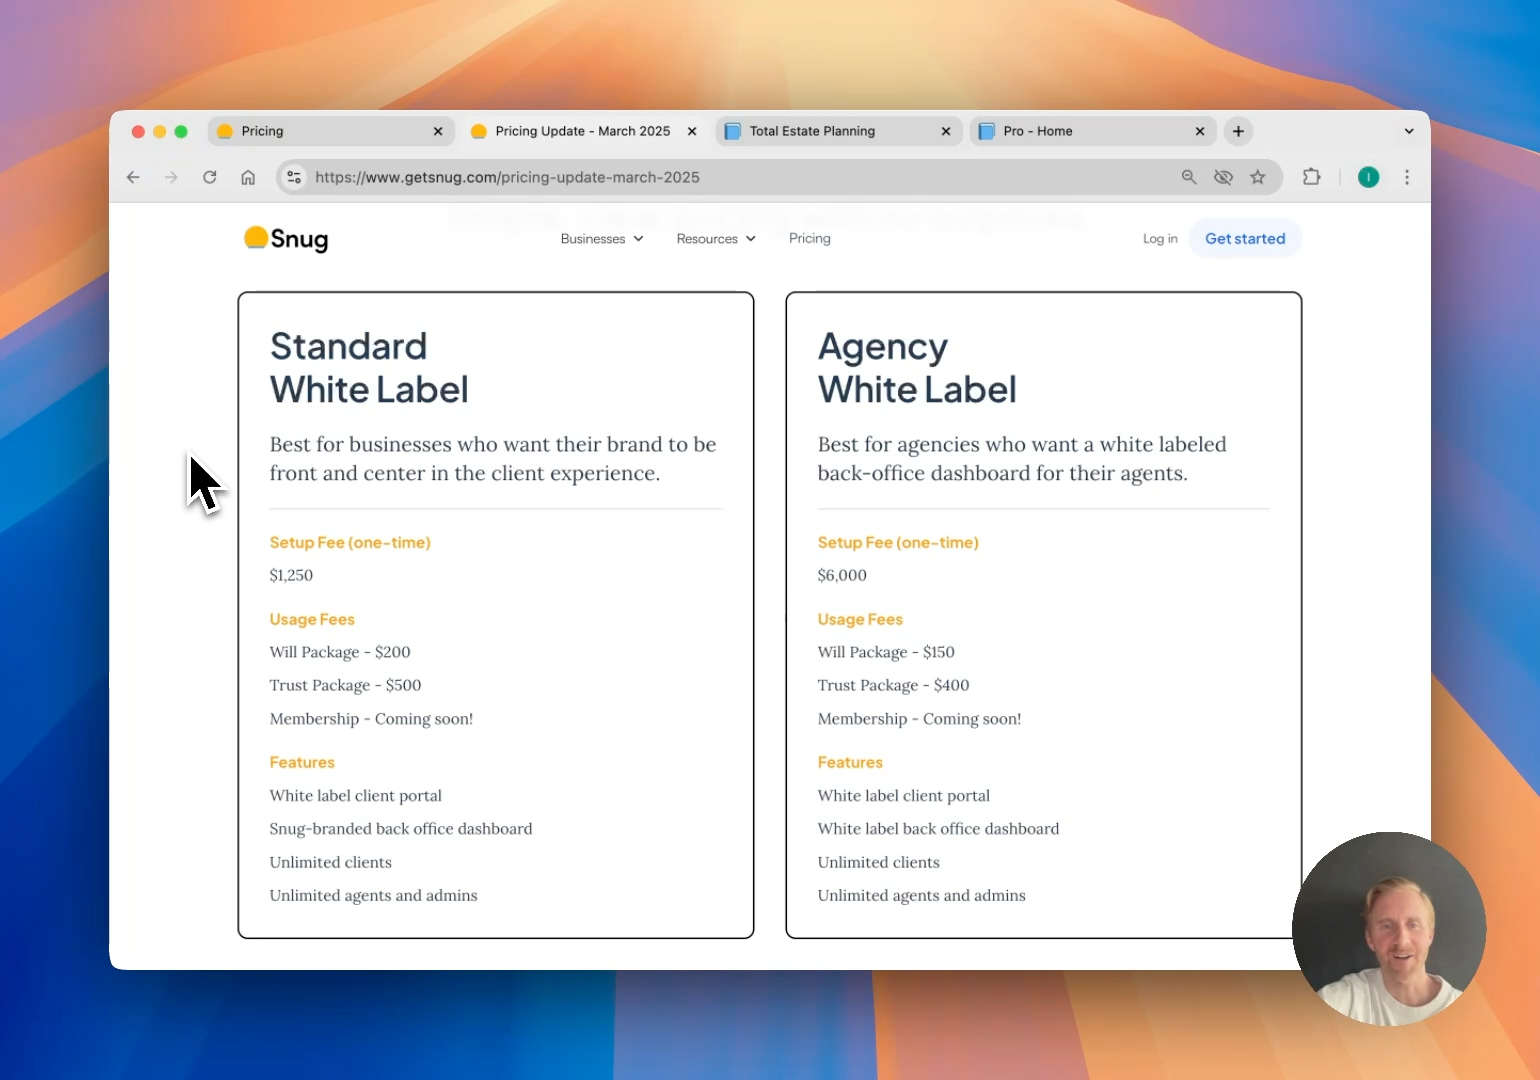Close the Pricing Update - March 2025 tab
Viewport: 1540px width, 1080px height.
(692, 131)
